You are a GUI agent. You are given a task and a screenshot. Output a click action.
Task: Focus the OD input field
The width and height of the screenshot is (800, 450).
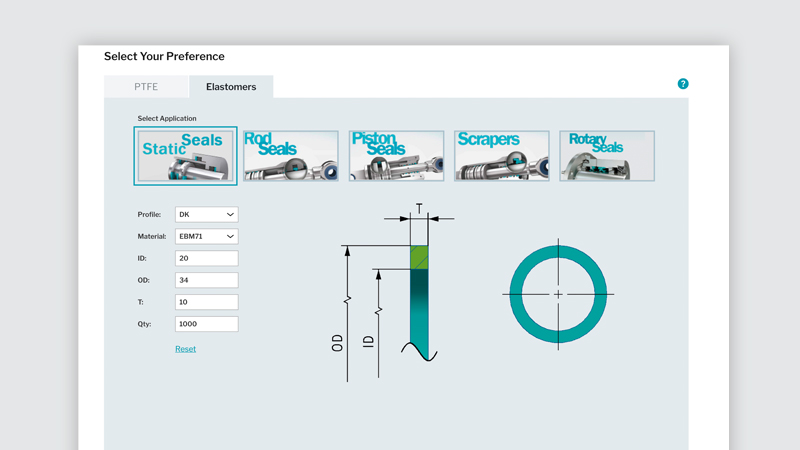pyautogui.click(x=206, y=280)
